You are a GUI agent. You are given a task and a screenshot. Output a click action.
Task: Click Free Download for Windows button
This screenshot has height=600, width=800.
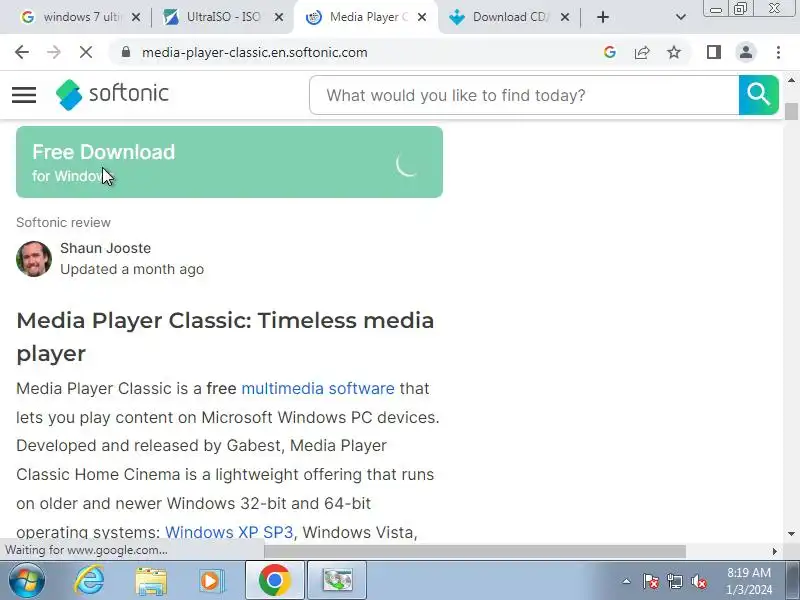pos(229,162)
